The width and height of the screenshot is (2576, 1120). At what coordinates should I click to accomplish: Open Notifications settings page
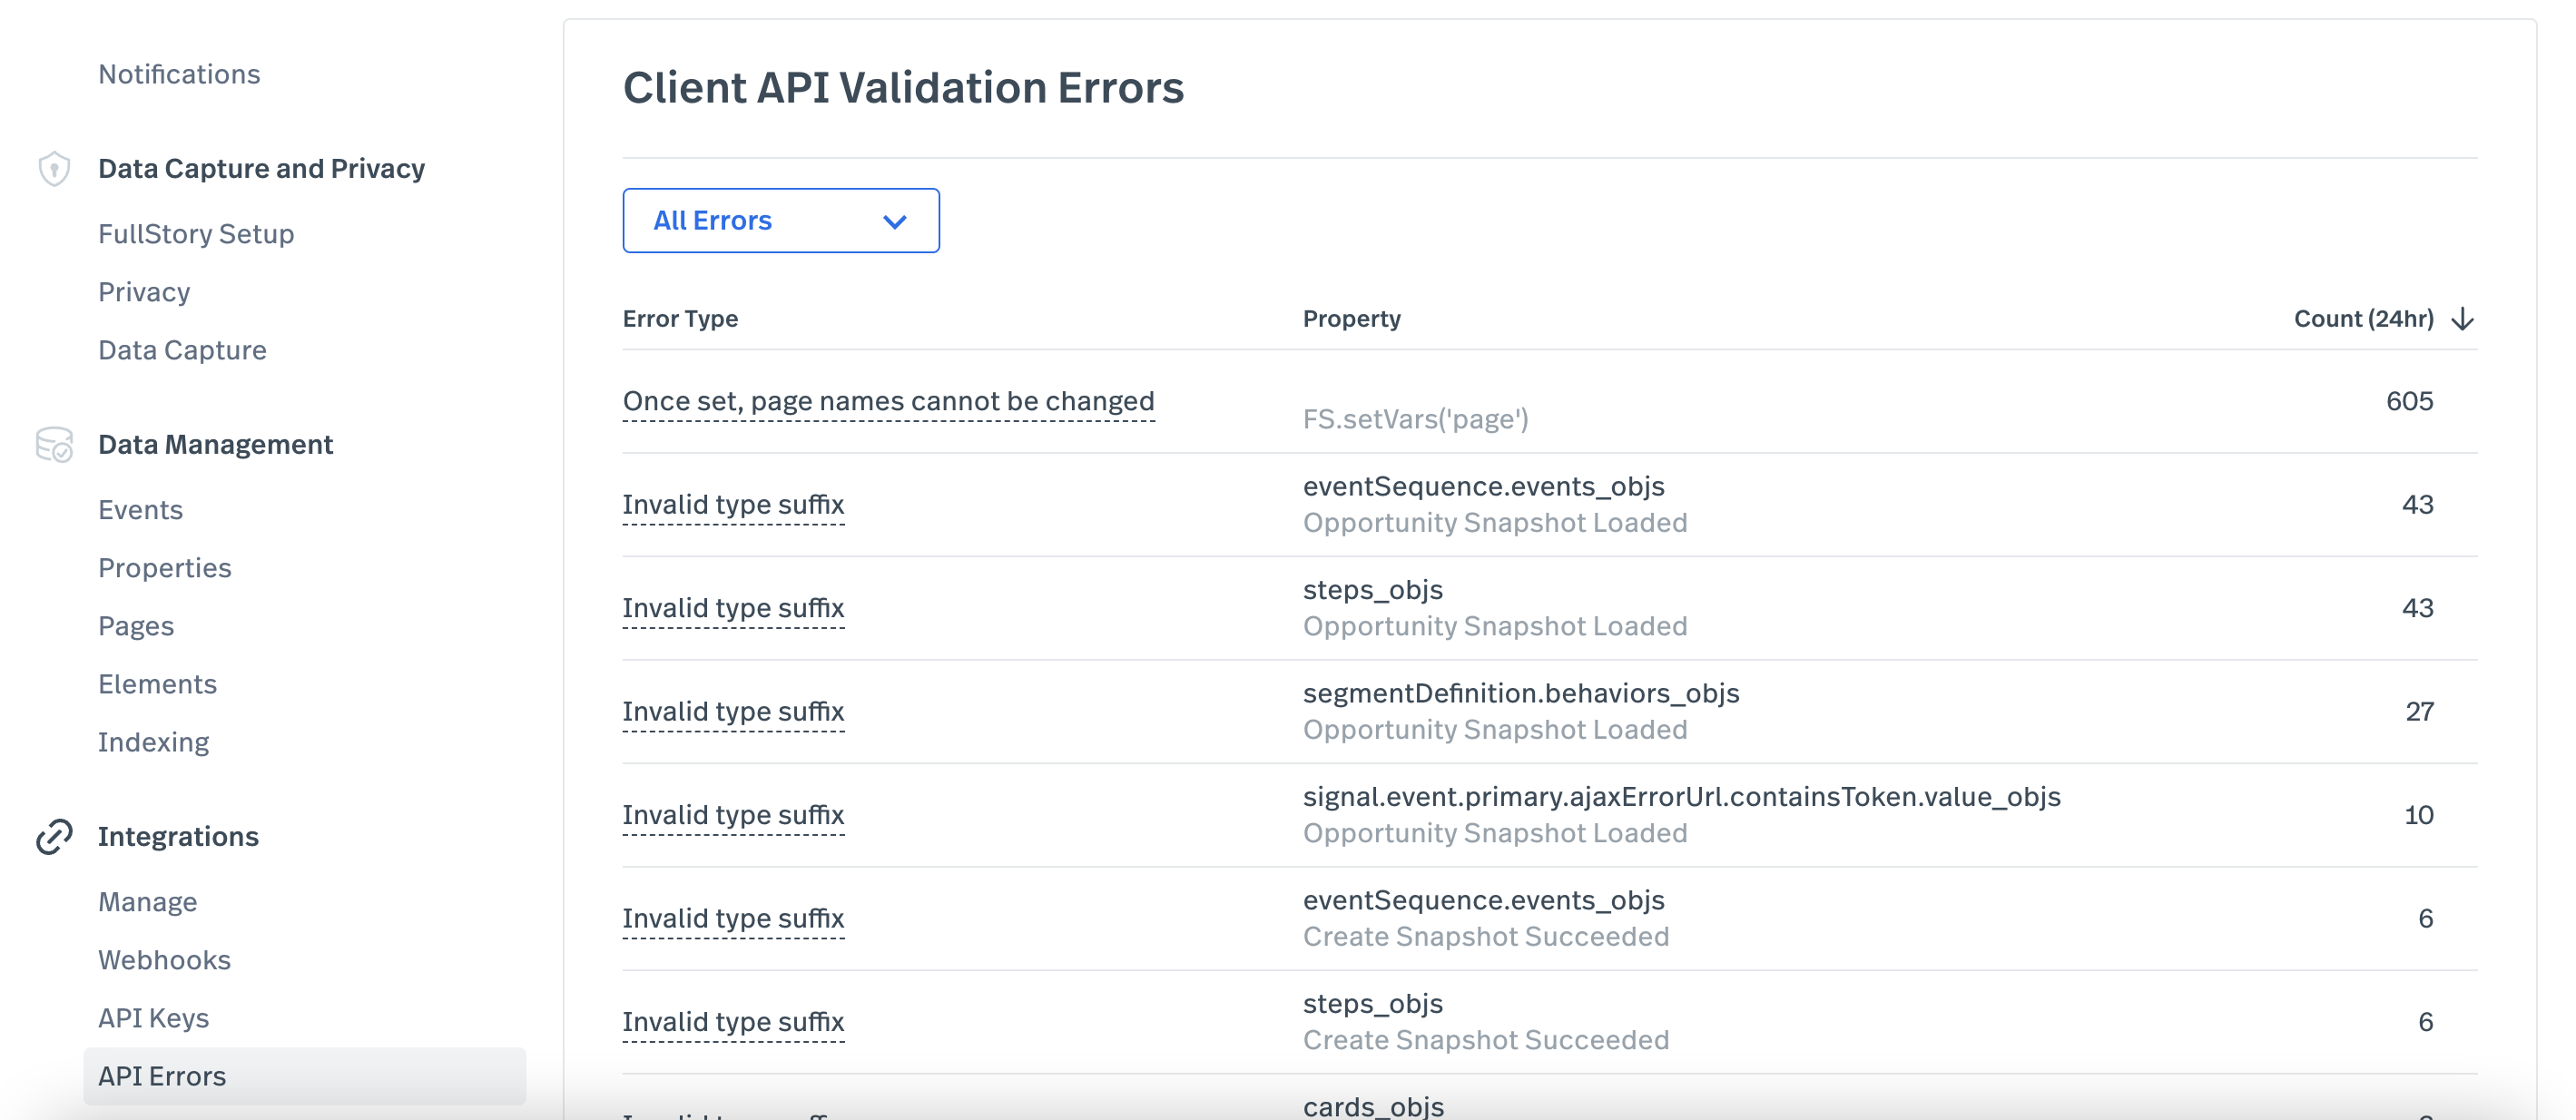click(179, 74)
